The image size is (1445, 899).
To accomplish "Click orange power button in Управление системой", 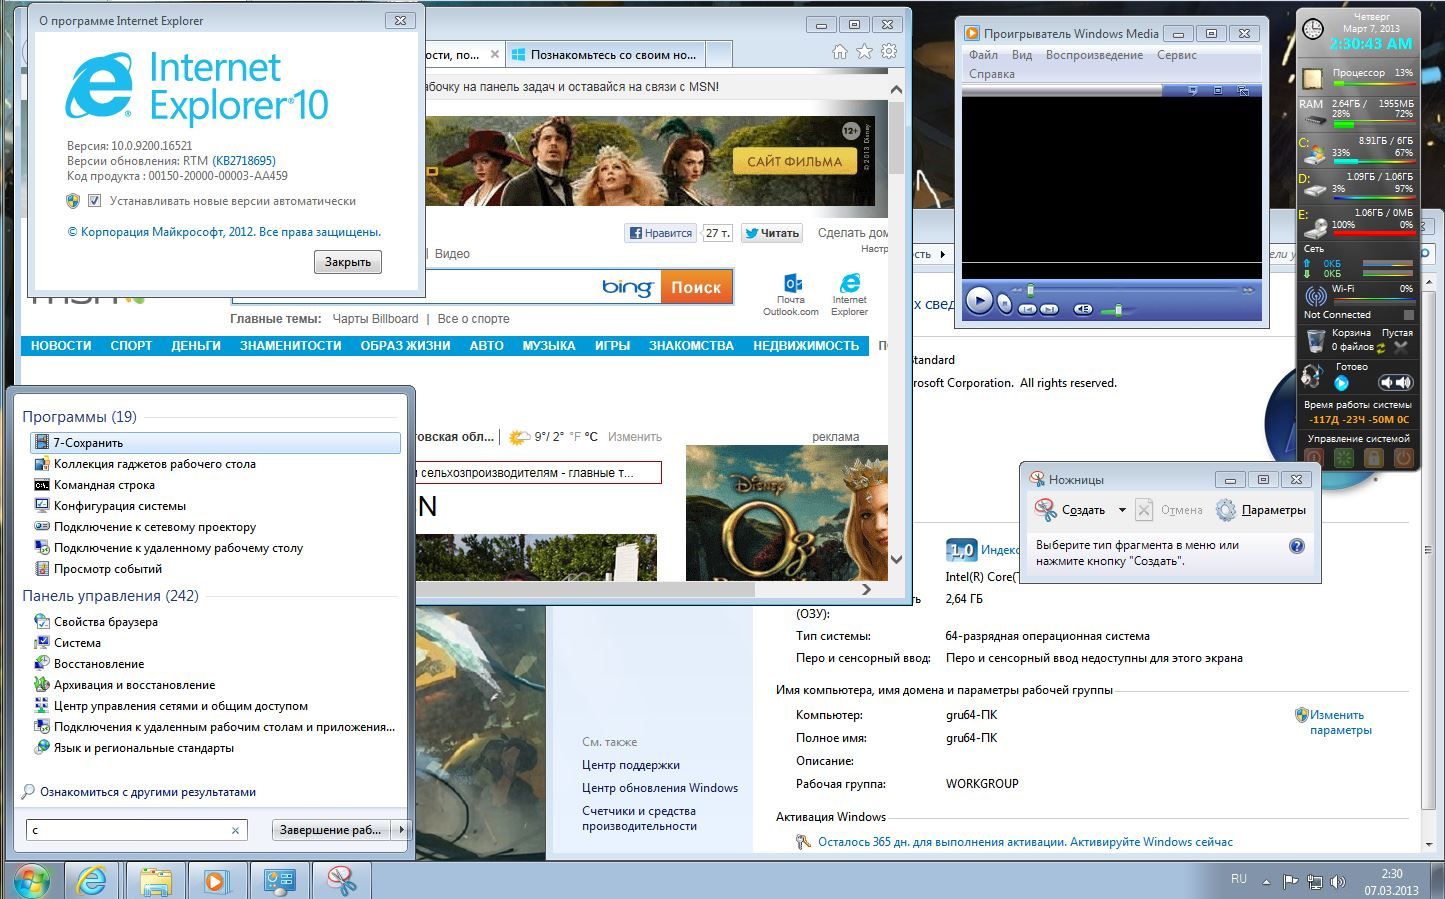I will coord(1403,458).
